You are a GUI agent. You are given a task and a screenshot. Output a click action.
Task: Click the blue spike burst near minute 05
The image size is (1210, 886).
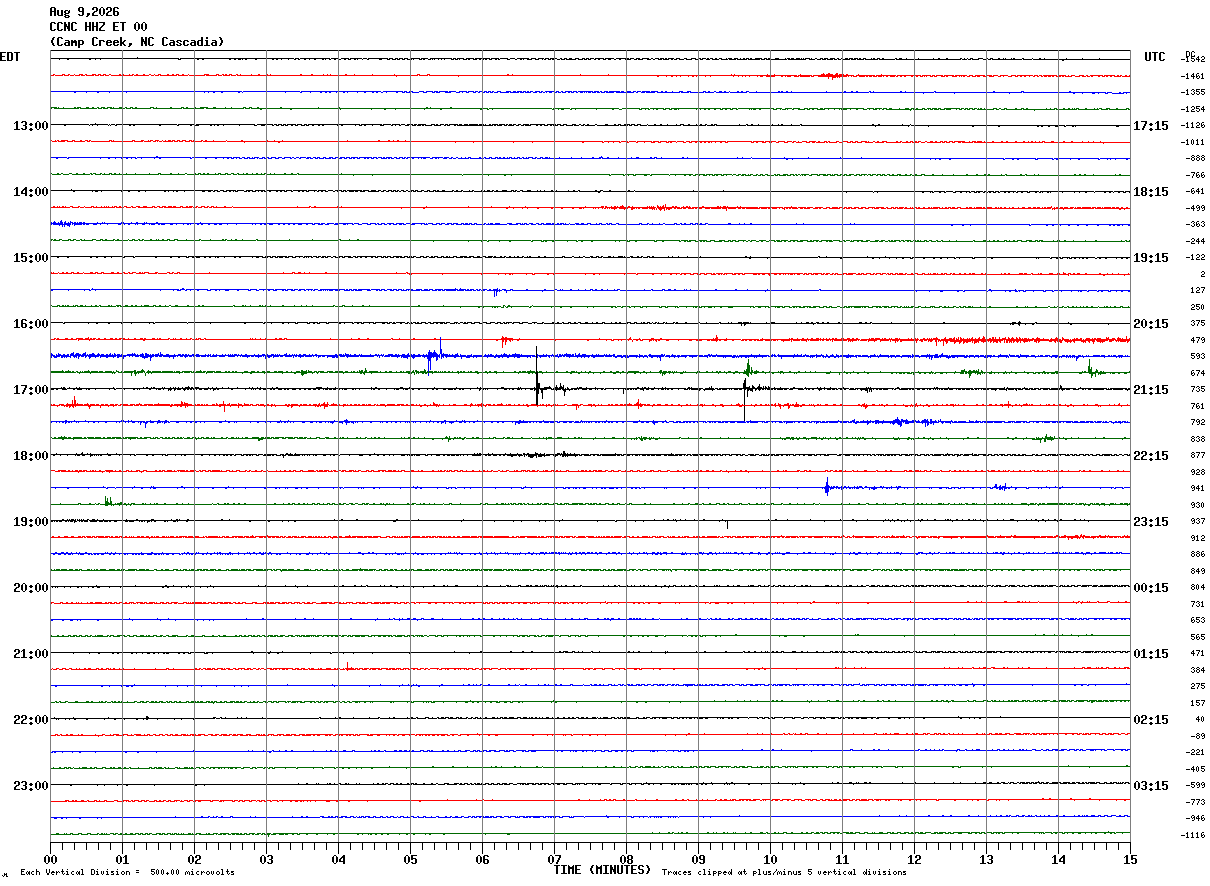(x=434, y=354)
